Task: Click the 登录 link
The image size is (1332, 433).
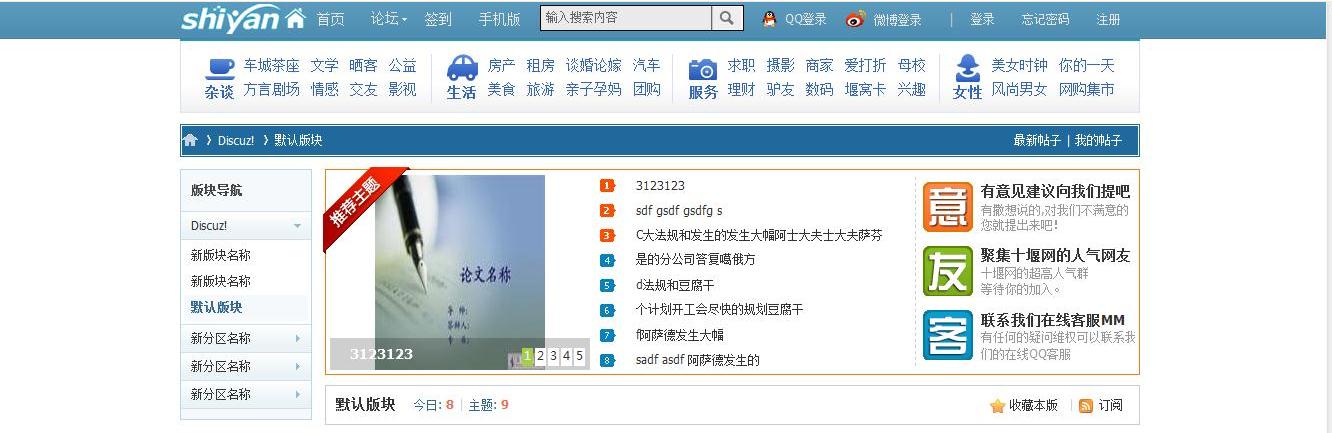Action: 982,19
